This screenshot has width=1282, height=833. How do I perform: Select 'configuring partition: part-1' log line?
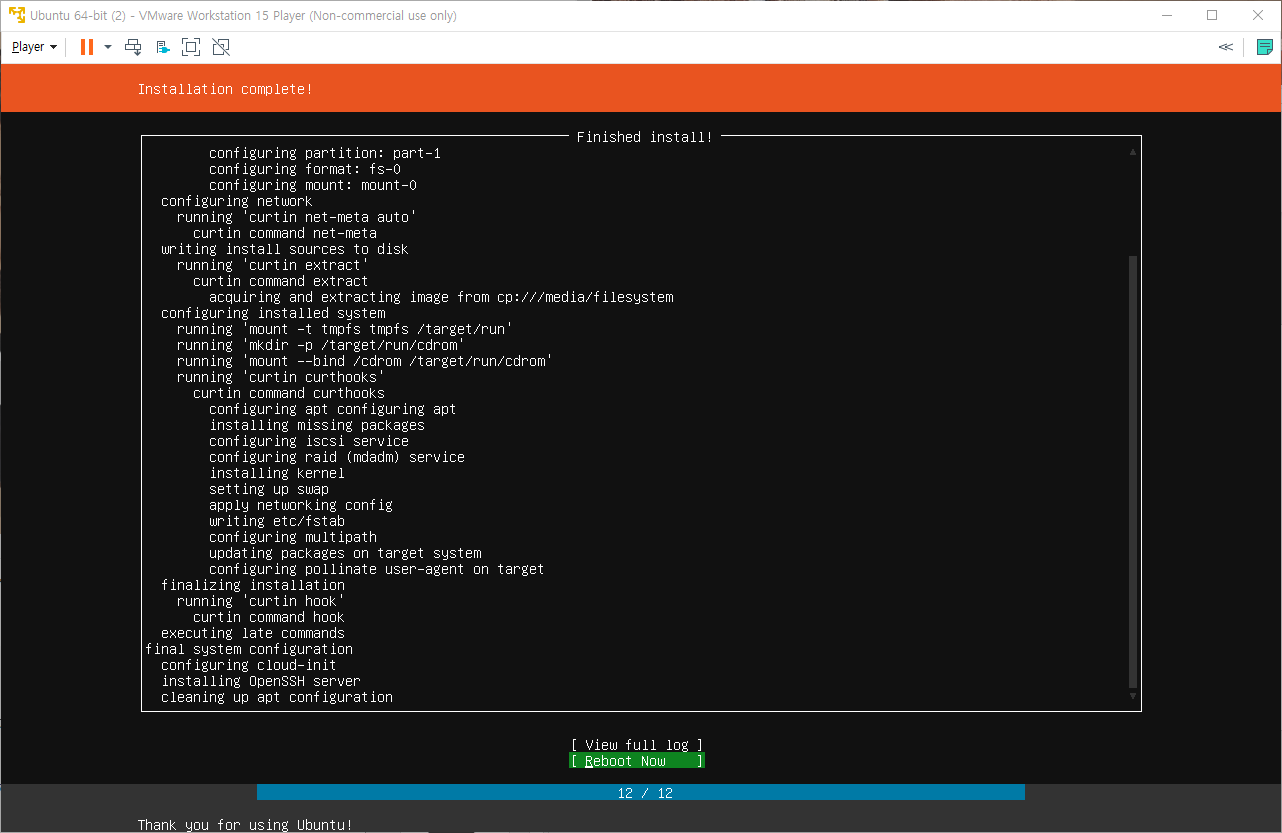pyautogui.click(x=325, y=153)
